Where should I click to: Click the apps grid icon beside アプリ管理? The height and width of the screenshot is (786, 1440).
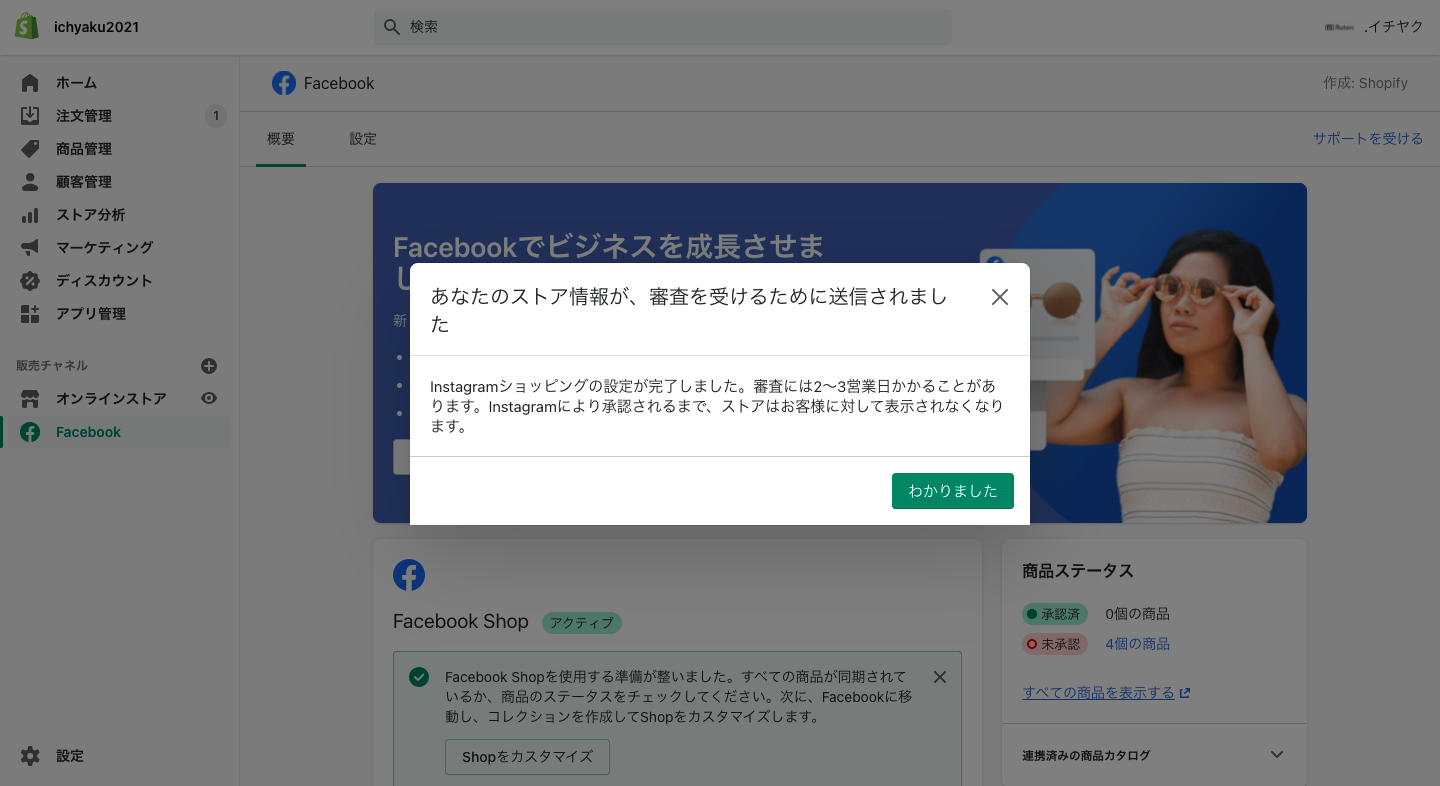pyautogui.click(x=30, y=314)
